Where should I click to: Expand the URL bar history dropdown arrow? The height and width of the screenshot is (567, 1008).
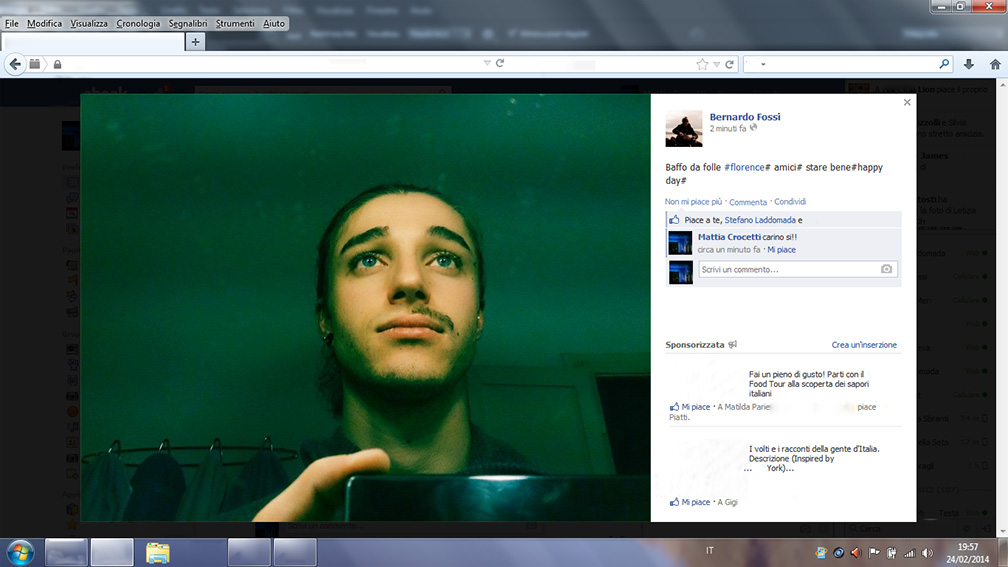pyautogui.click(x=487, y=63)
